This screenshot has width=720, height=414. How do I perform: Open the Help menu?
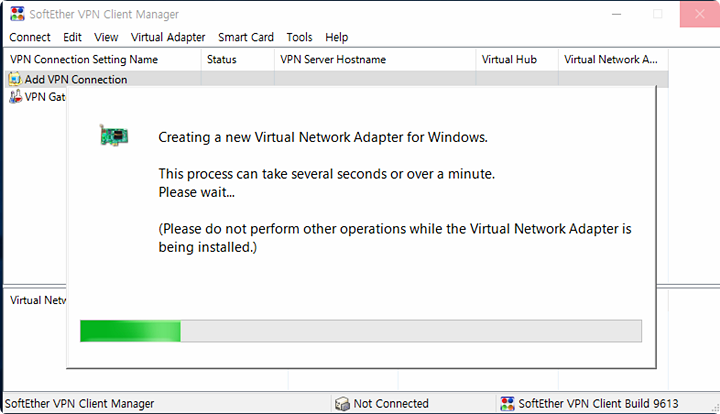coord(337,37)
